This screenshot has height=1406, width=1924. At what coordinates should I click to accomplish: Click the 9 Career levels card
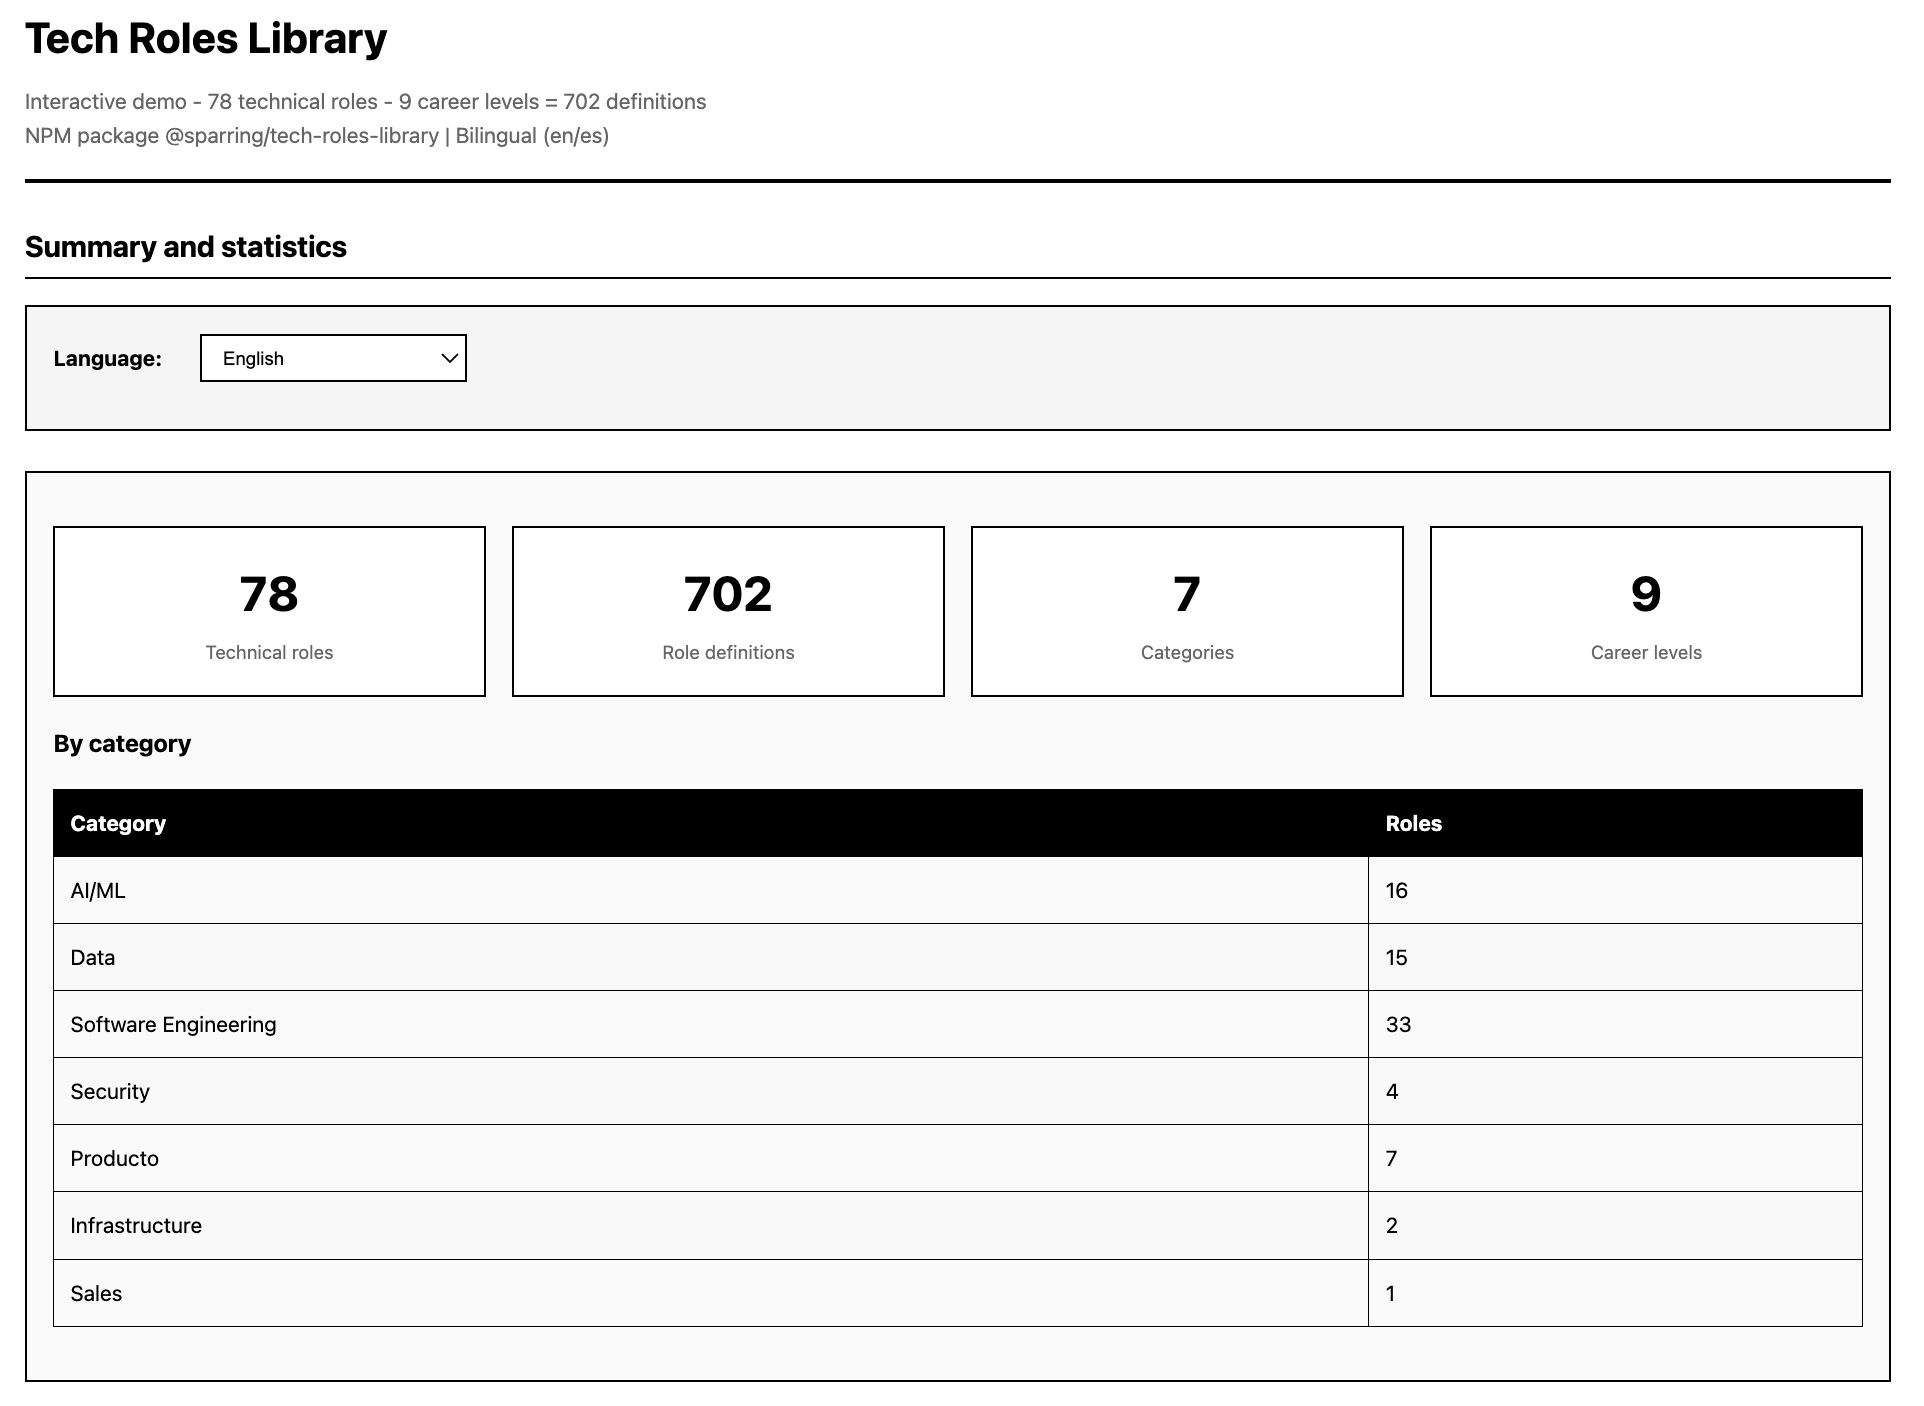click(x=1646, y=611)
